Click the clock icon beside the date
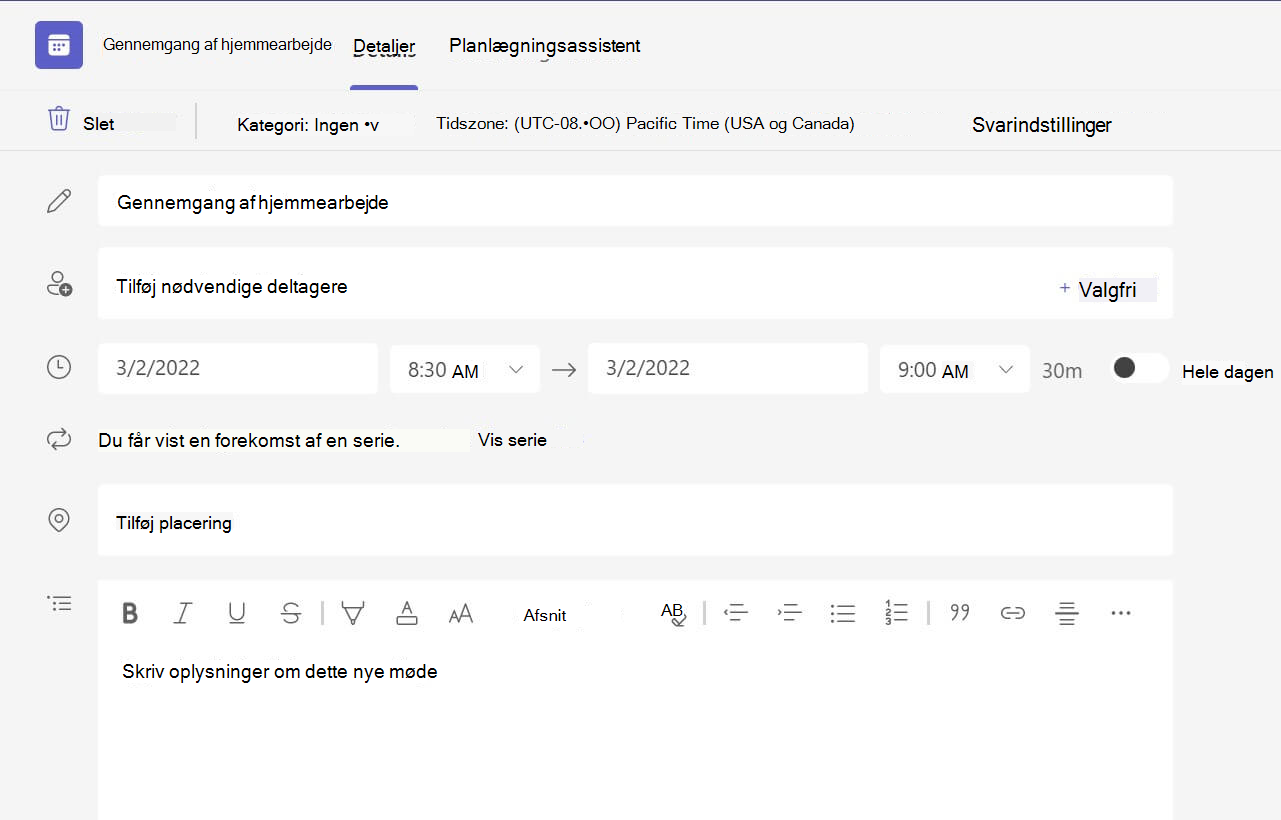Viewport: 1281px width, 820px height. pyautogui.click(x=59, y=367)
